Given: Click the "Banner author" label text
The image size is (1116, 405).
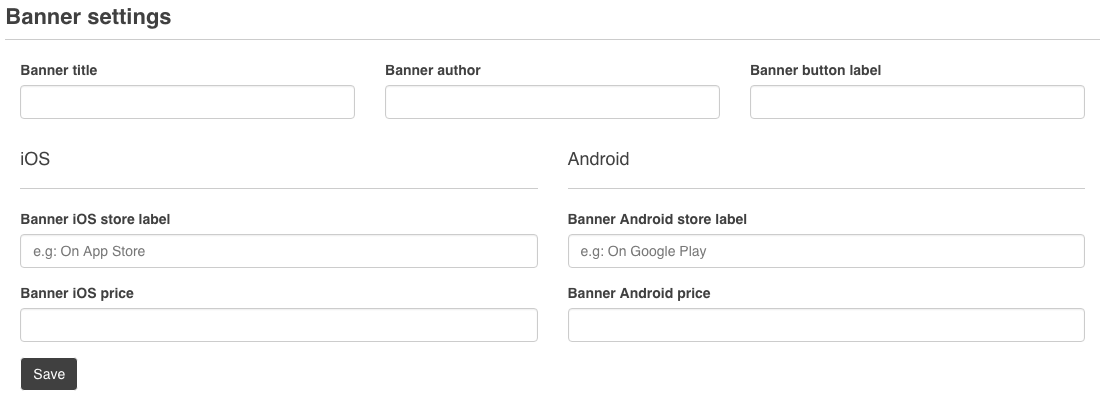Looking at the screenshot, I should click(433, 70).
